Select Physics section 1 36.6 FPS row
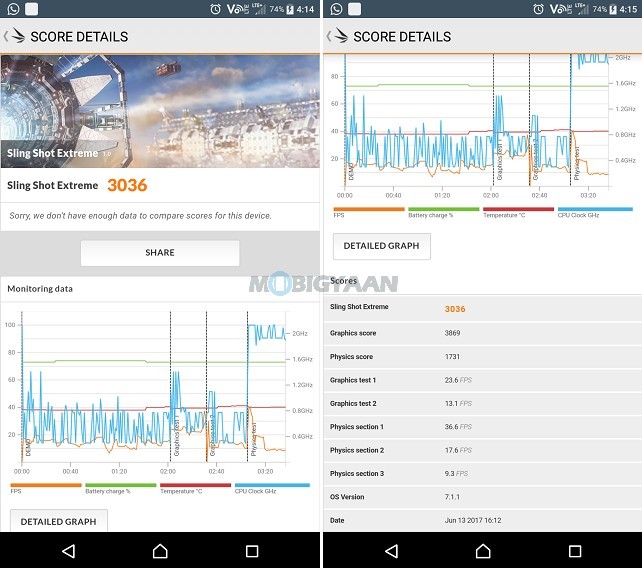Viewport: 642px width, 568px height. [483, 427]
